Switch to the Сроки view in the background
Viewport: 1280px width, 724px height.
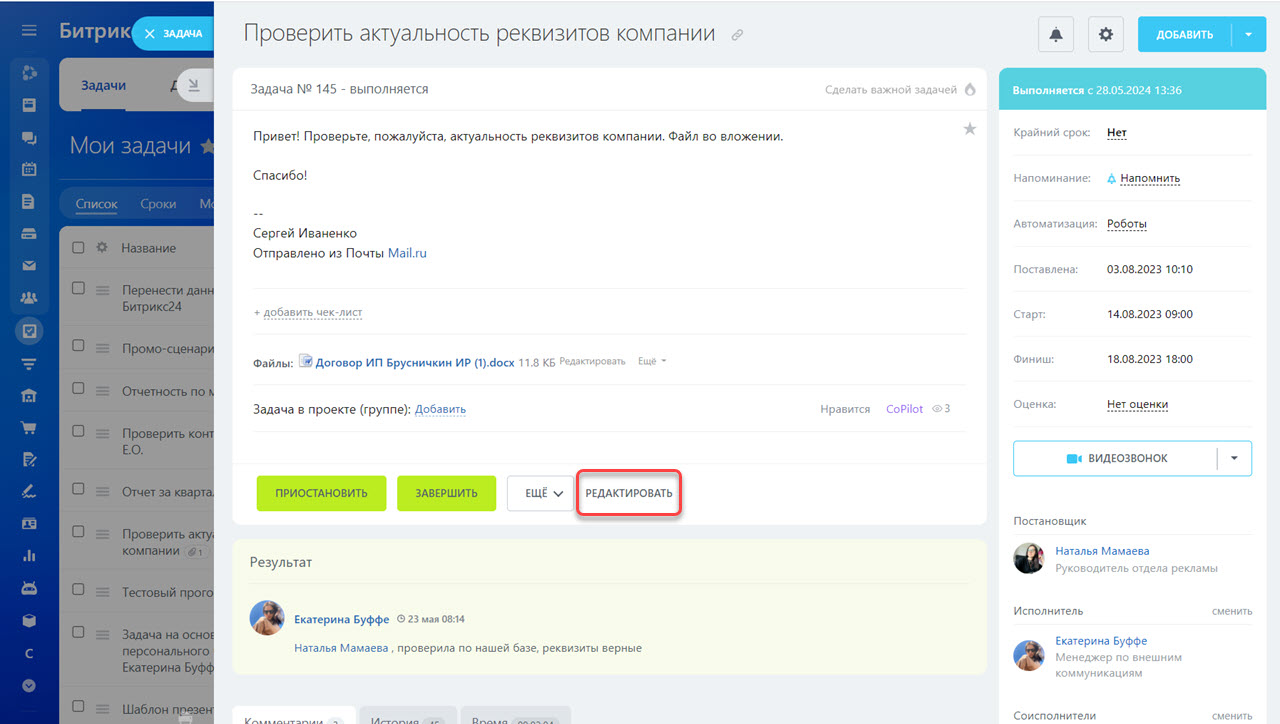(x=158, y=203)
